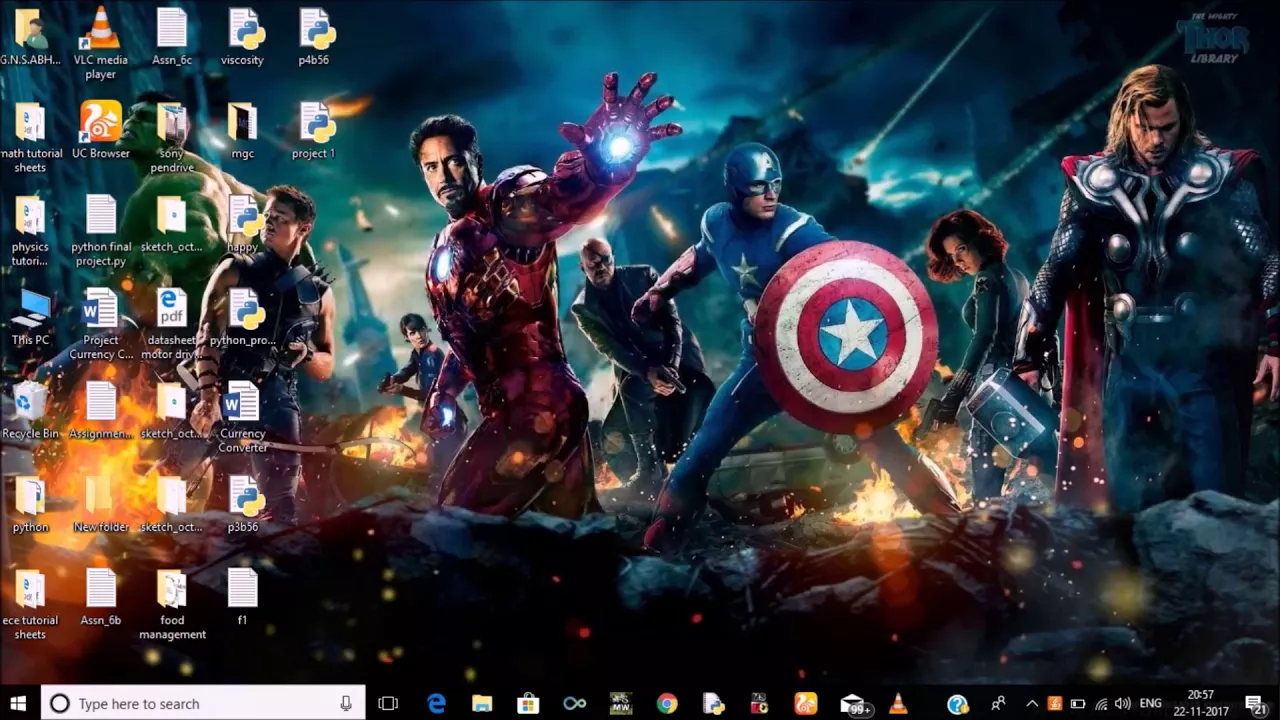This screenshot has height=720, width=1280.
Task: Open the Windows Start menu
Action: point(18,703)
